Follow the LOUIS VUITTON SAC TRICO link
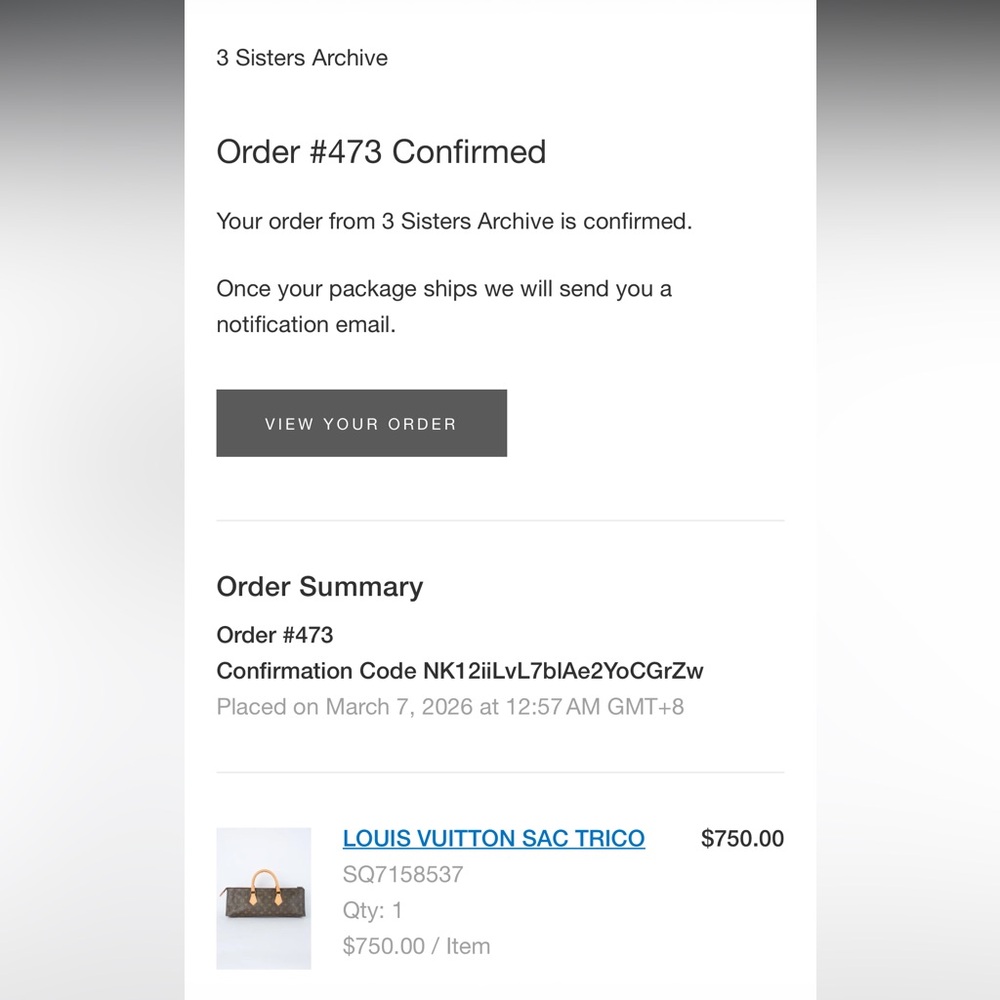Image resolution: width=1000 pixels, height=1000 pixels. [x=494, y=838]
